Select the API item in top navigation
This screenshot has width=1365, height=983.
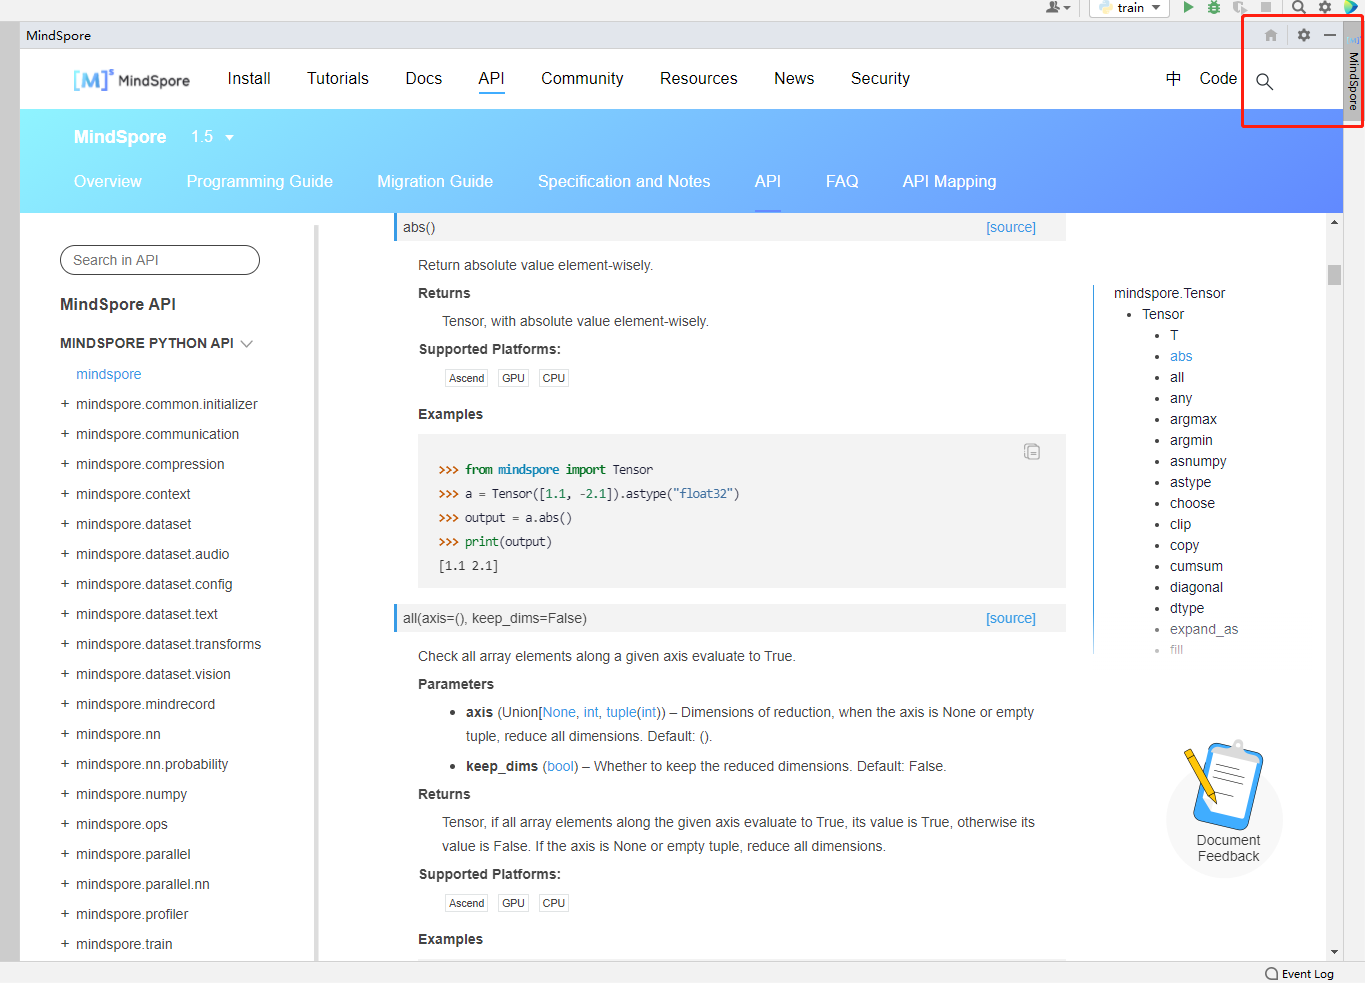[x=491, y=78]
